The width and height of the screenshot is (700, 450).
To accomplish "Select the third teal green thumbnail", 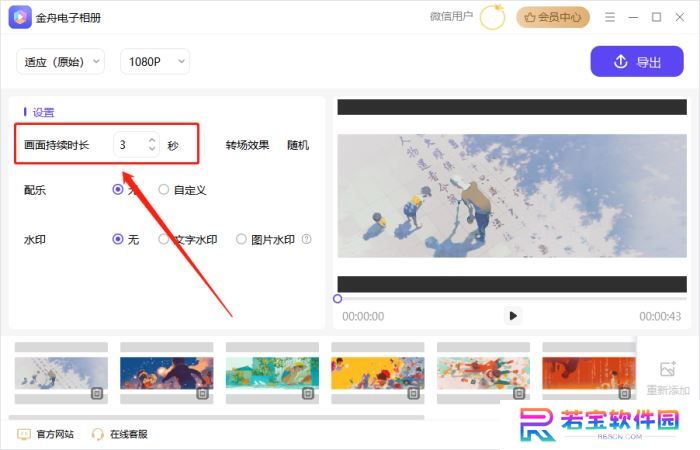I will click(272, 373).
